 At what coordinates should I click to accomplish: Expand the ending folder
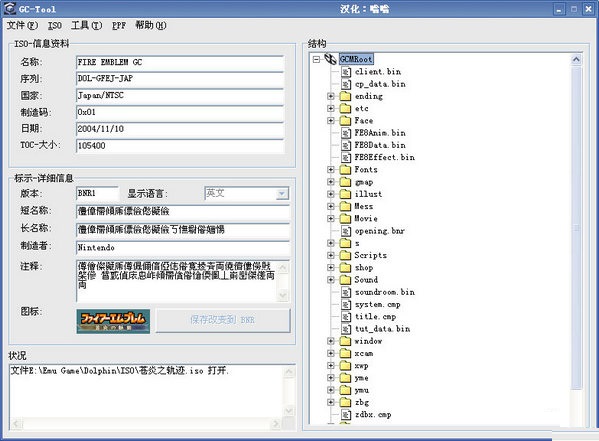pos(331,96)
